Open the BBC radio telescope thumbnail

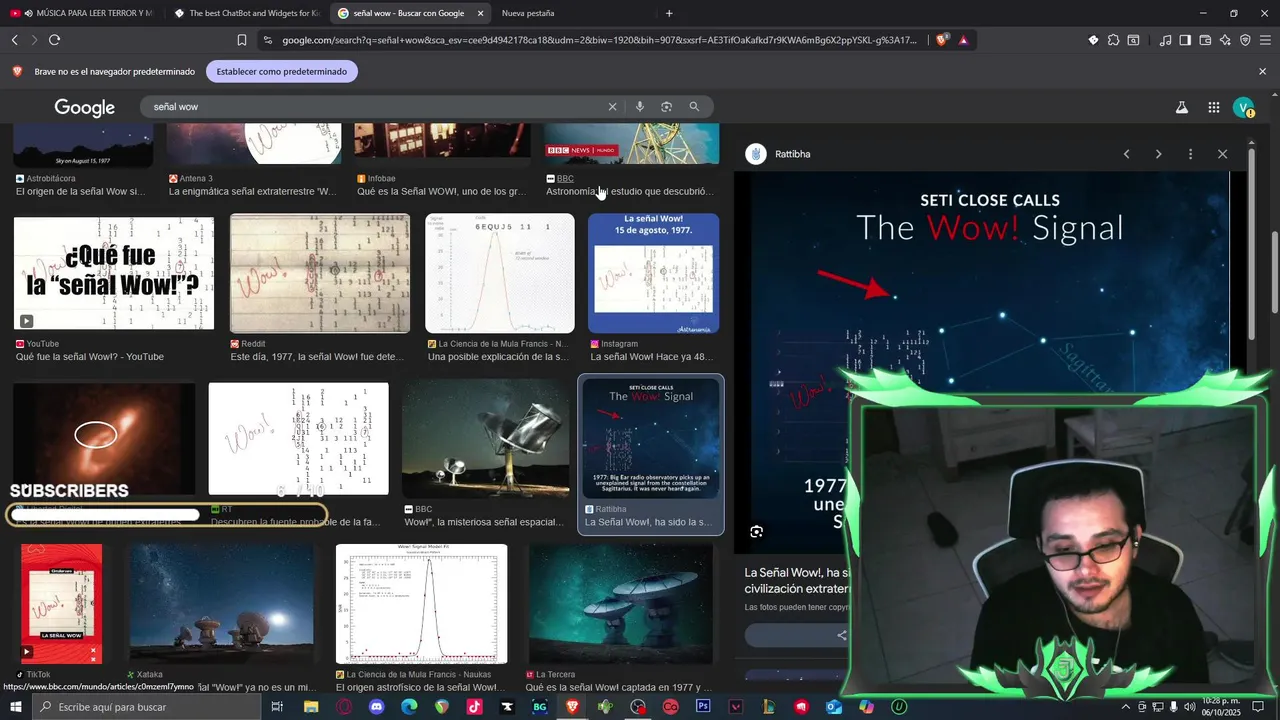tap(485, 440)
